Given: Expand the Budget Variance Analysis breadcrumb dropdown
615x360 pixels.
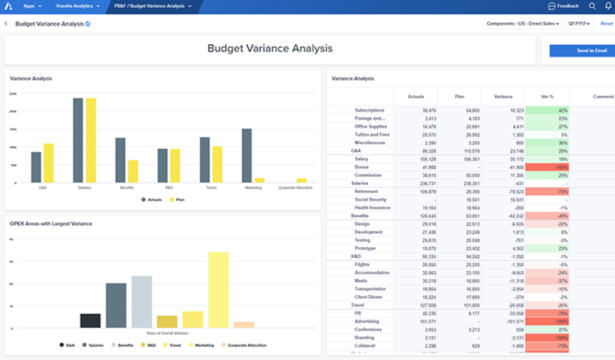Looking at the screenshot, I should click(153, 6).
